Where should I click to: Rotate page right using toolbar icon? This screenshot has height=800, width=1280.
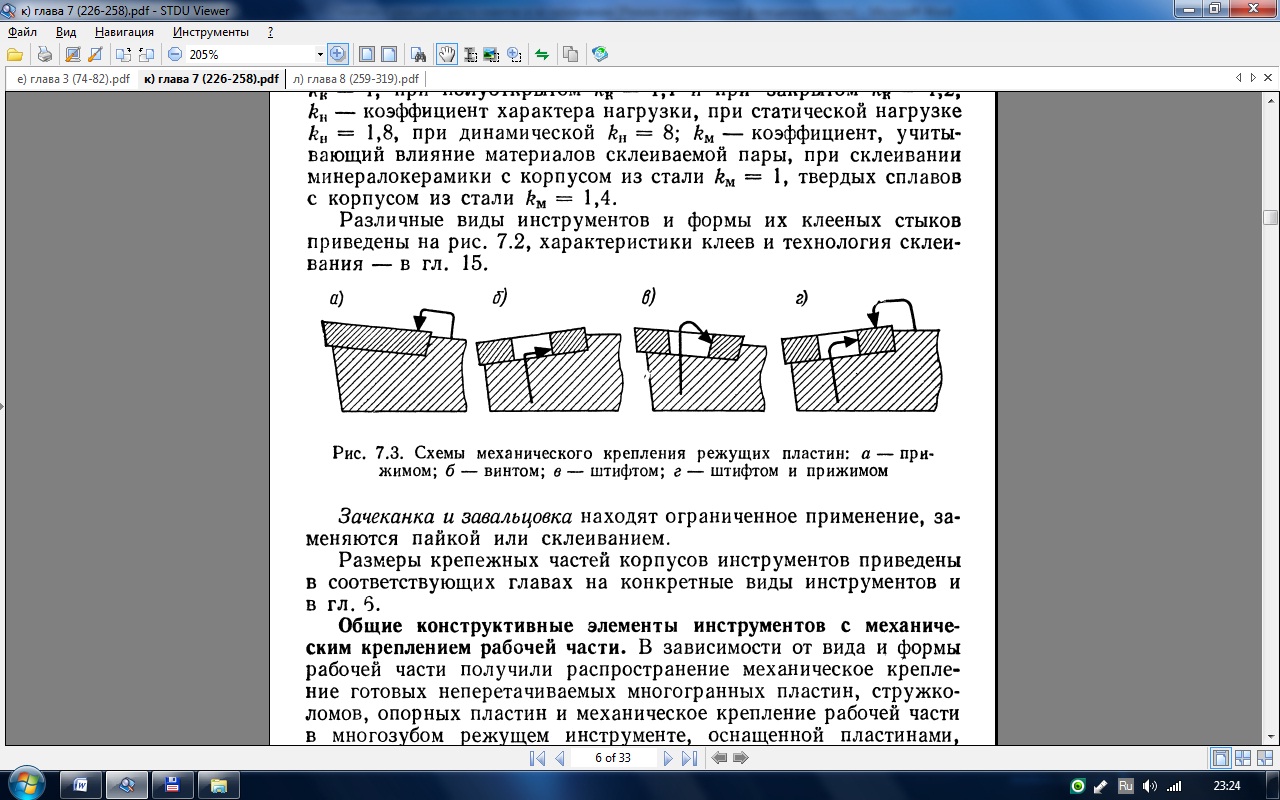147,54
